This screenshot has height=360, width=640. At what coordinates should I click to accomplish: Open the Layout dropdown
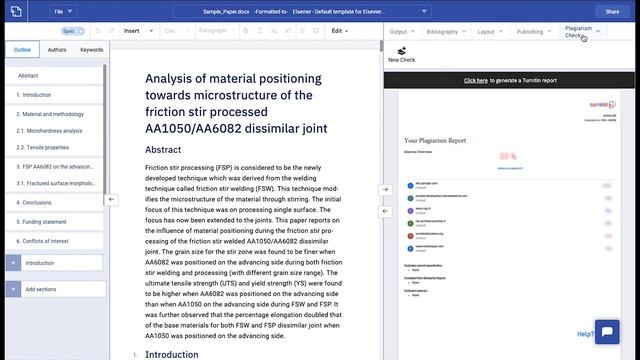pyautogui.click(x=490, y=32)
